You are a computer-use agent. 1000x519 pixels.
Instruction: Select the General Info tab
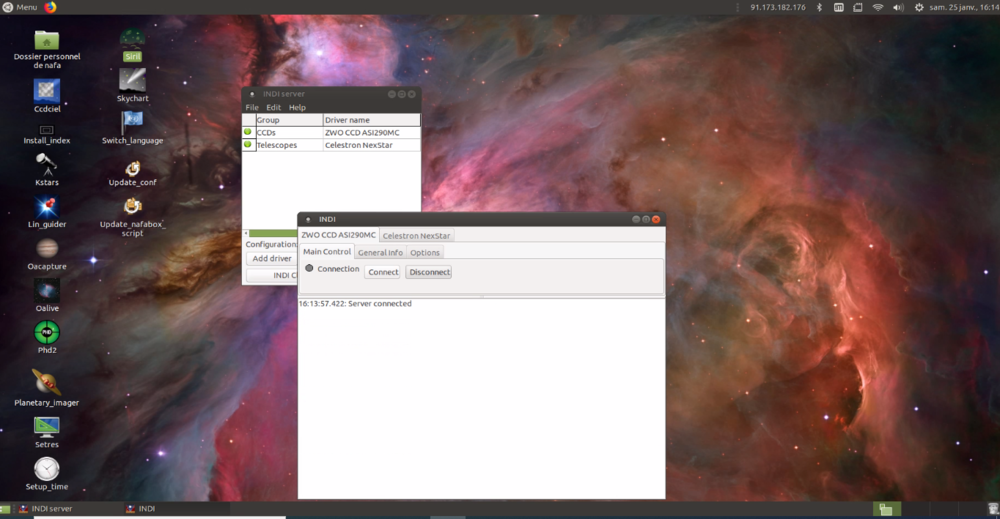[380, 252]
